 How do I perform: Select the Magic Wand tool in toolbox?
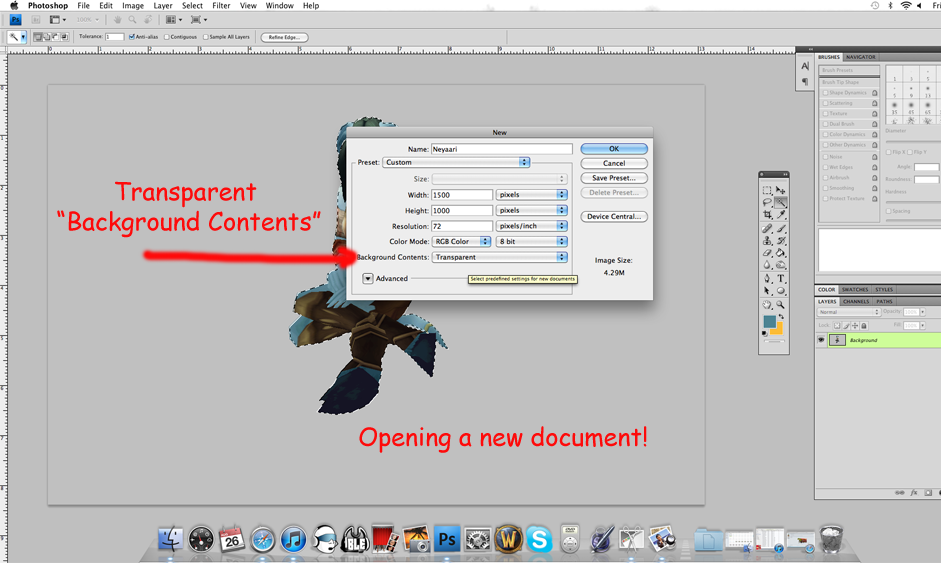pos(781,203)
